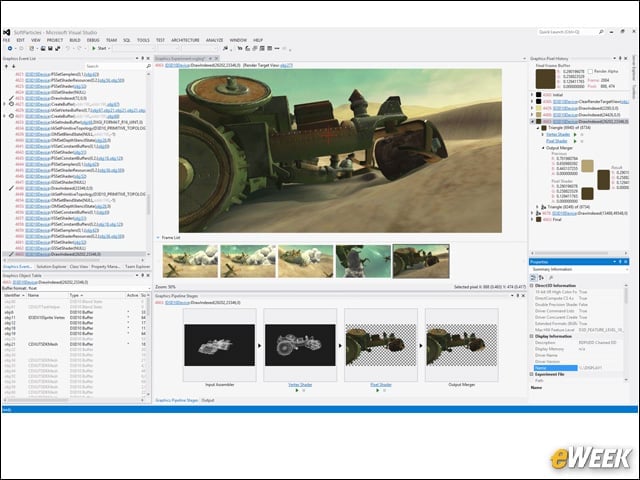Click the Alphabetical sort icon in Properties
640x480 pixels.
pyautogui.click(x=542, y=278)
